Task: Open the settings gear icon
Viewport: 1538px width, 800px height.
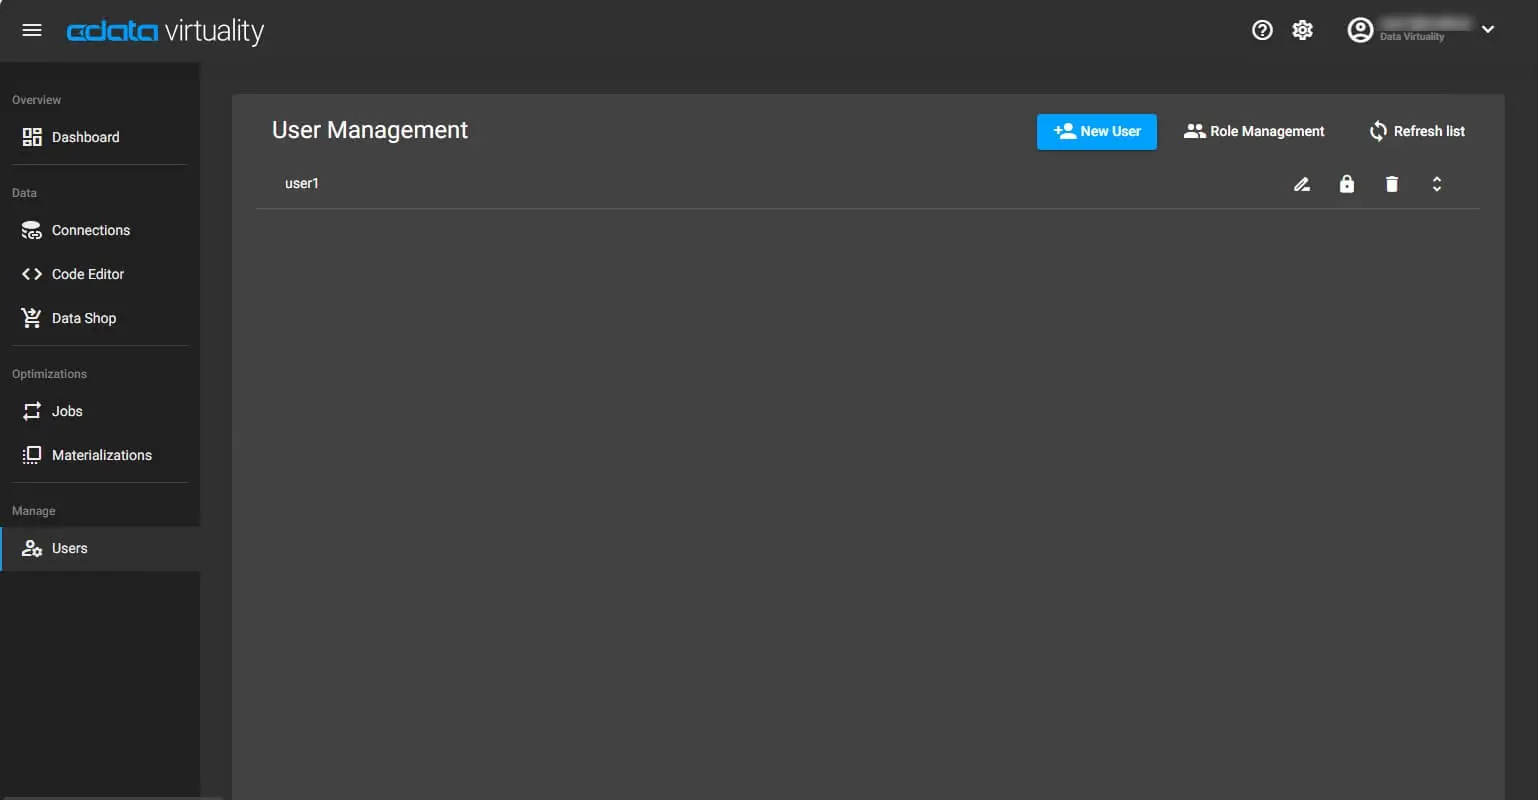Action: [x=1302, y=30]
